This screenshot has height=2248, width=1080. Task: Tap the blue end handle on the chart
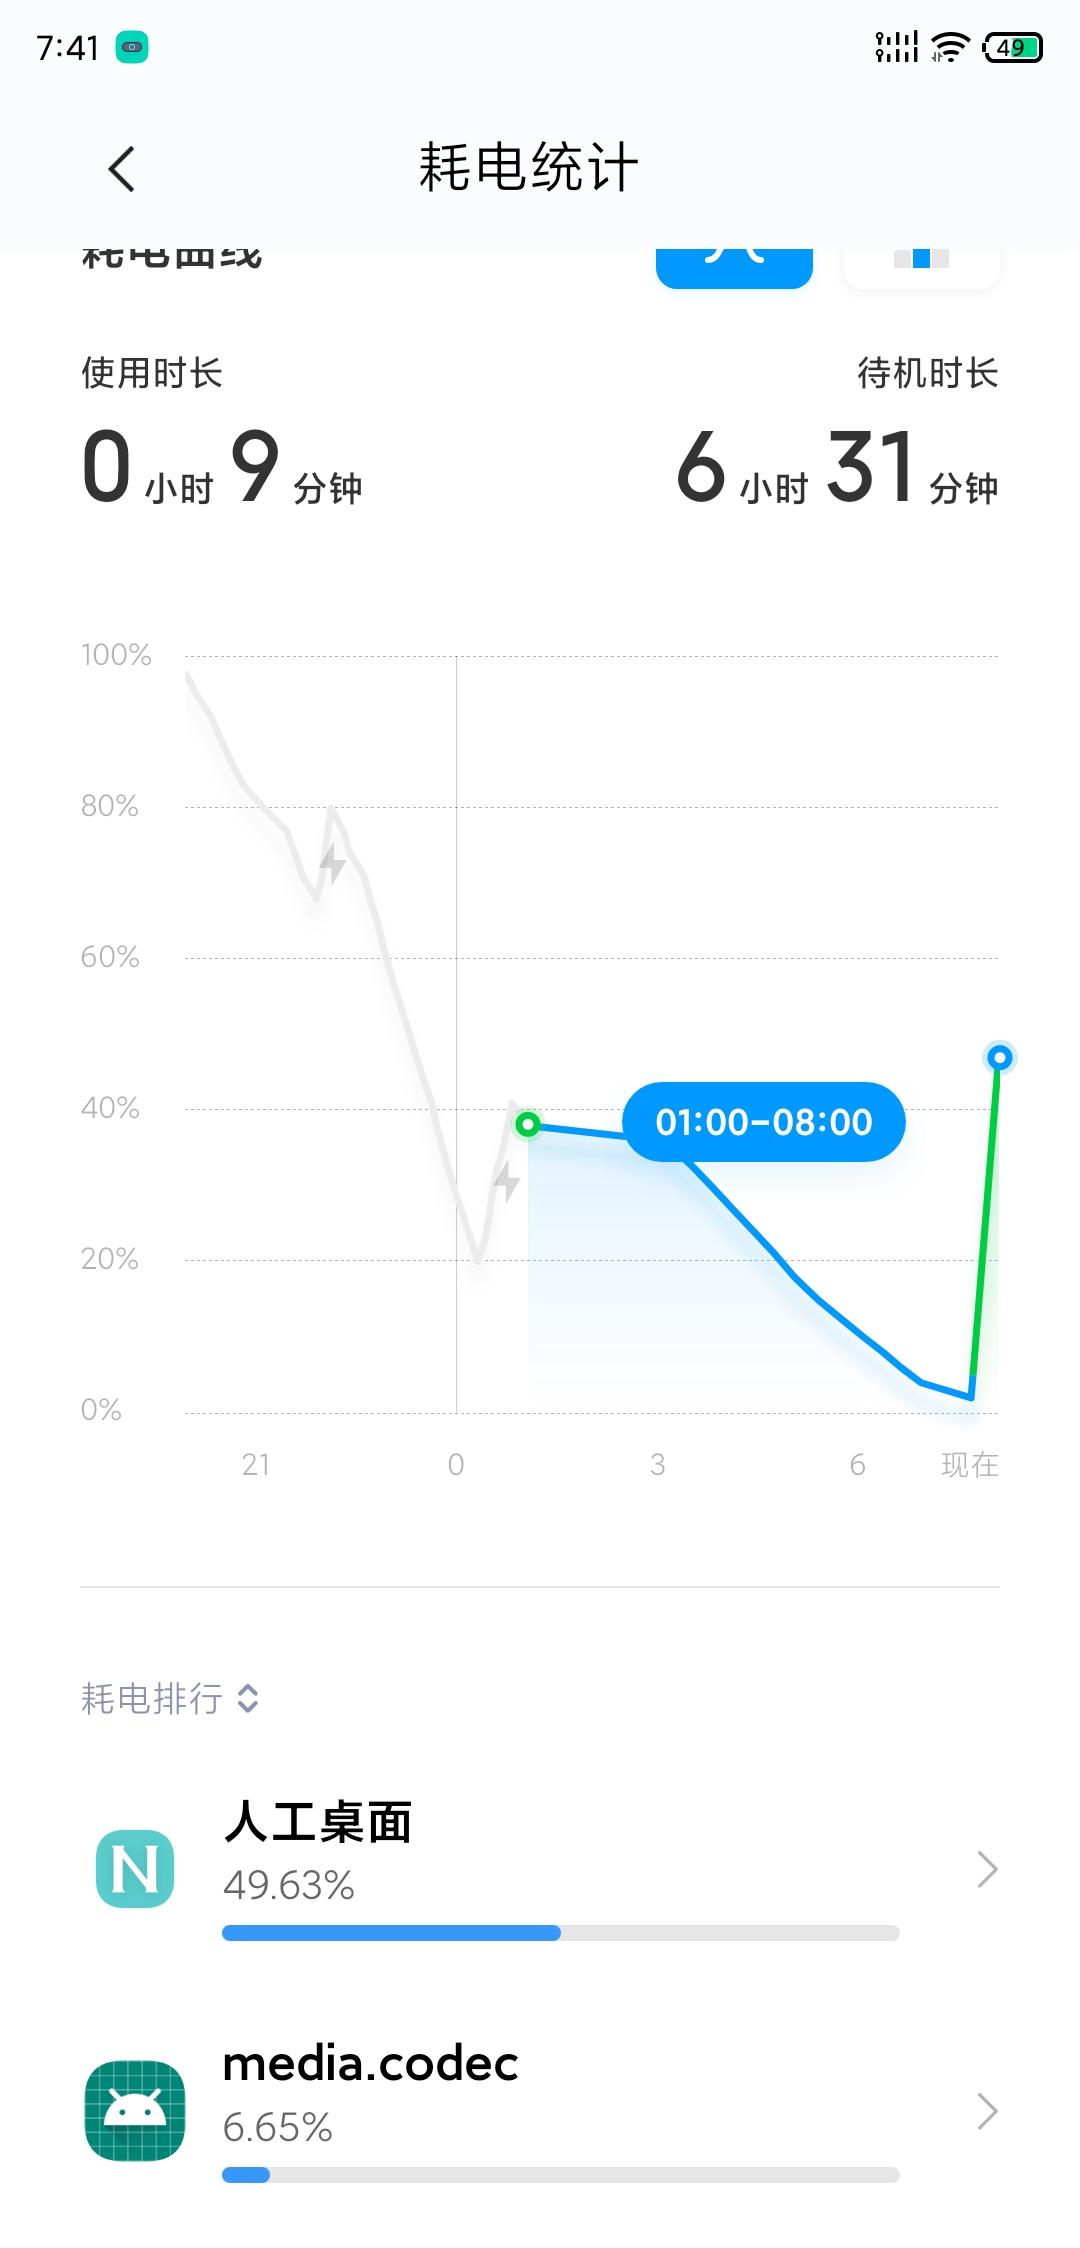click(999, 1057)
